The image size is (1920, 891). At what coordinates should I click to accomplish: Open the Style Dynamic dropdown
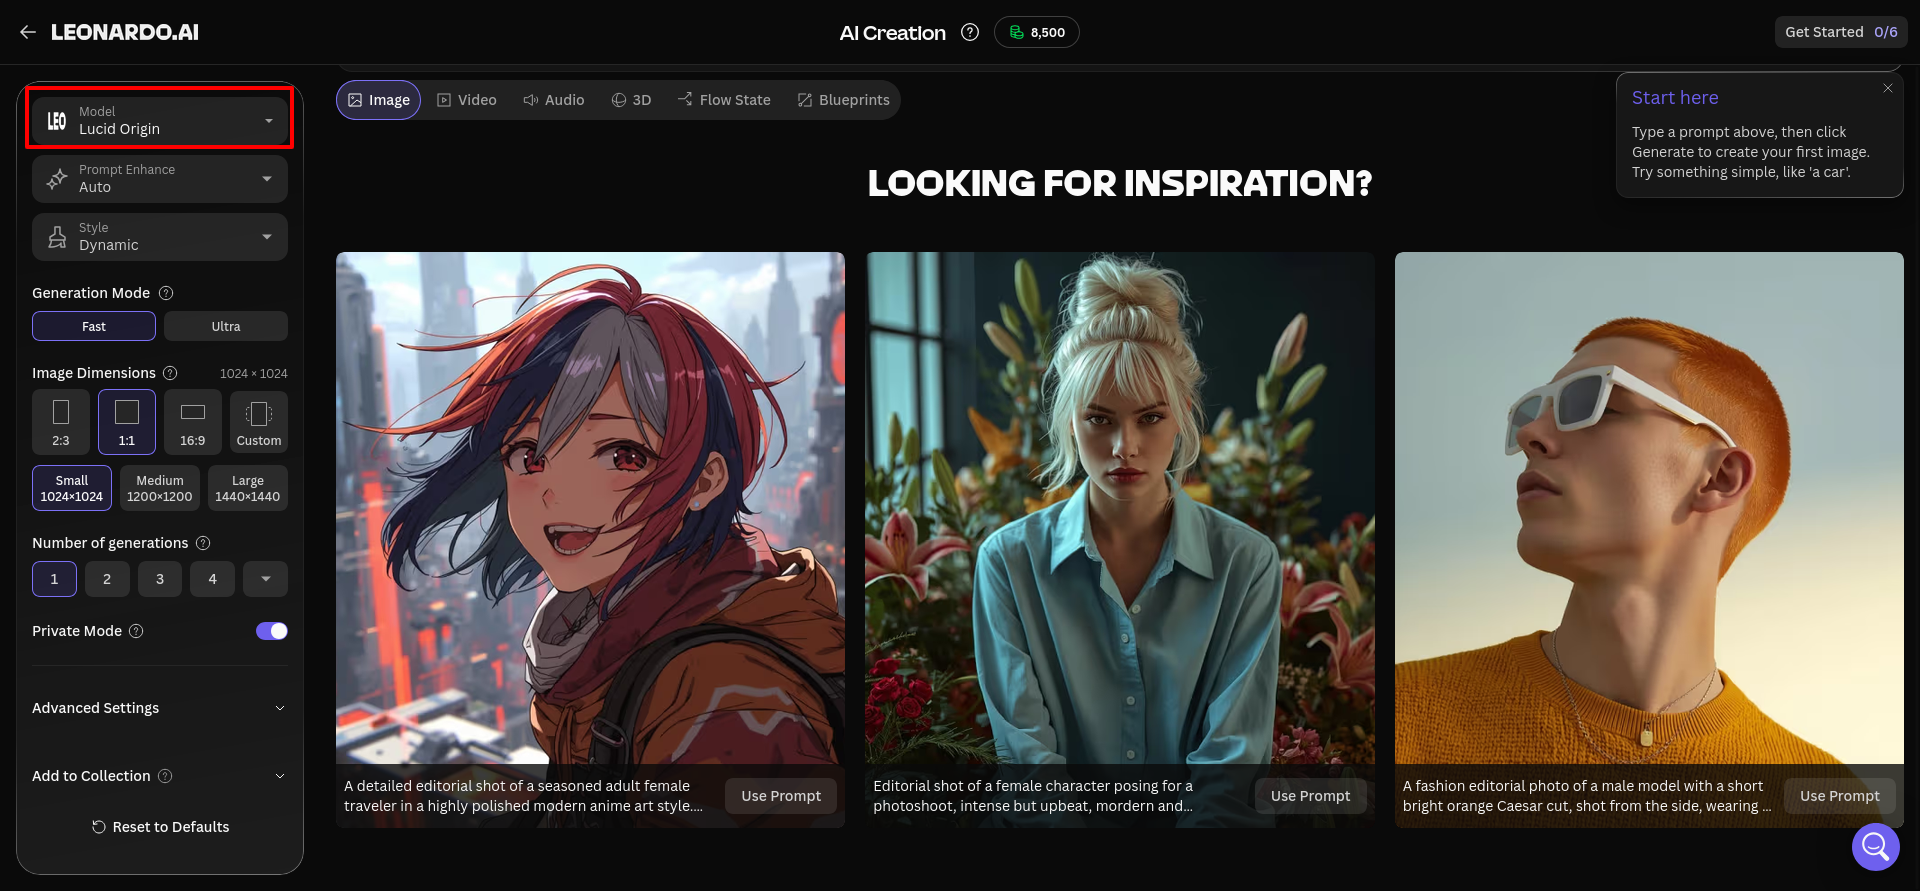160,237
